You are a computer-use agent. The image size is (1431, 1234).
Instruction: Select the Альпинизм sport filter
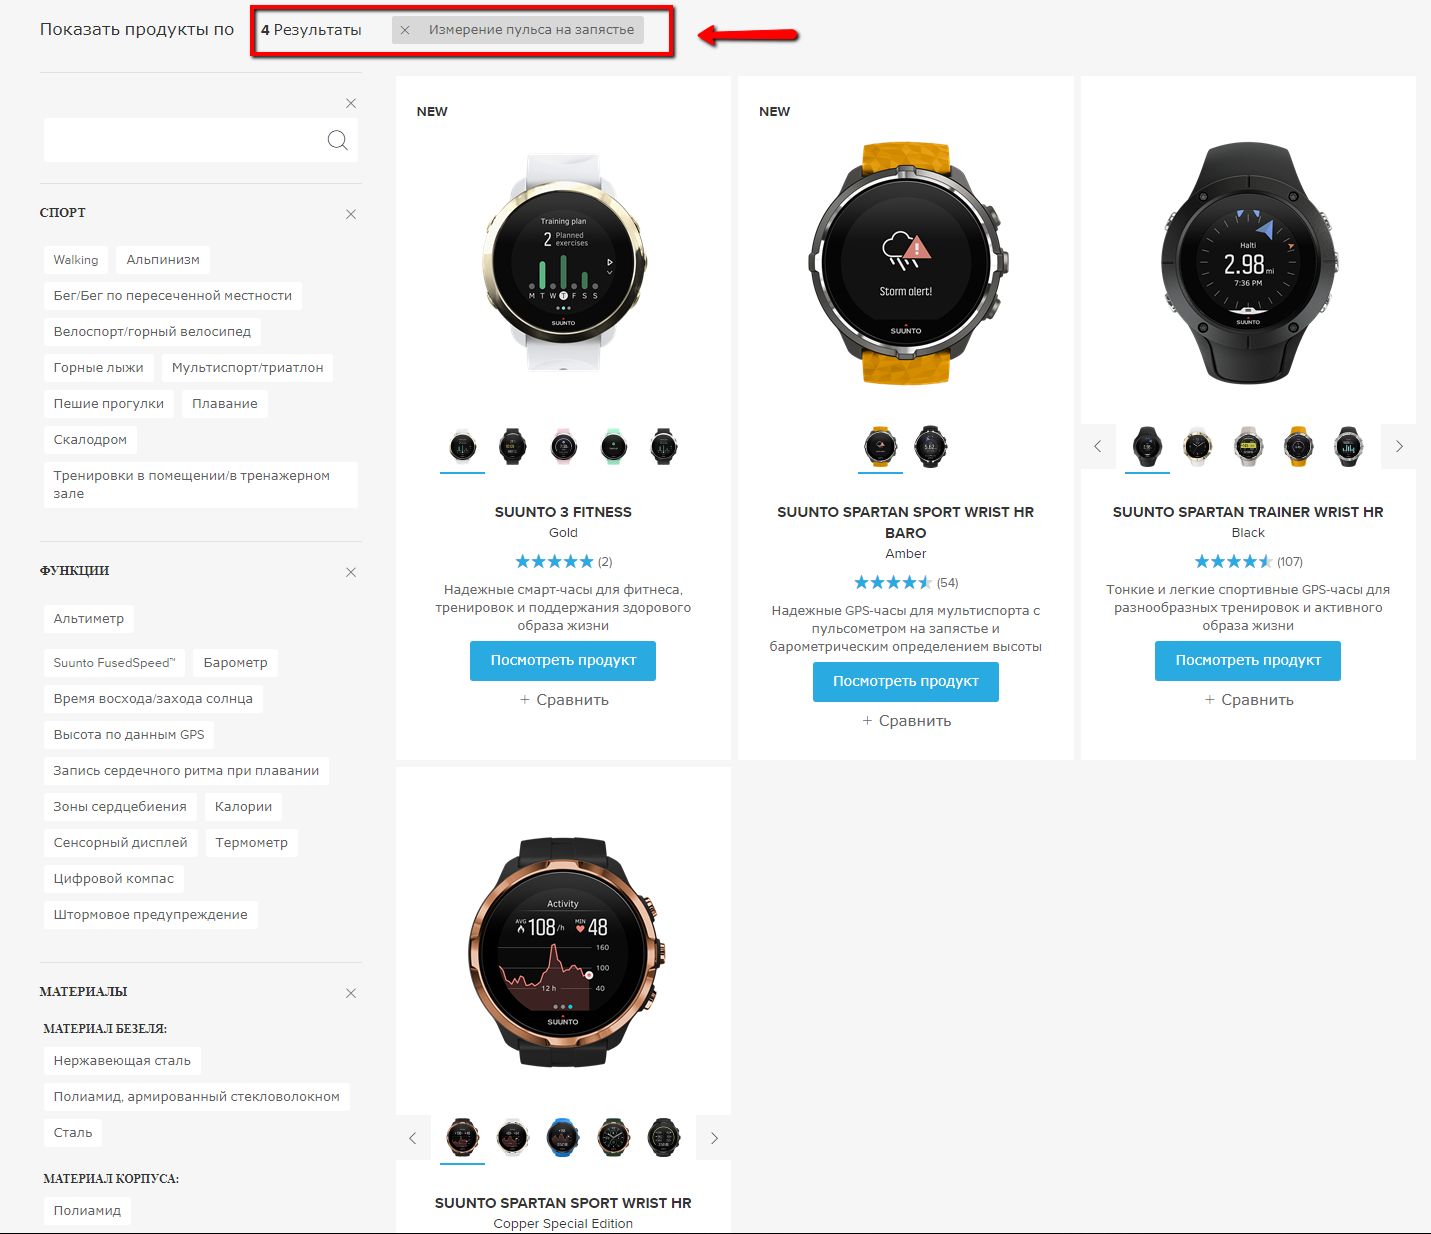click(x=163, y=260)
